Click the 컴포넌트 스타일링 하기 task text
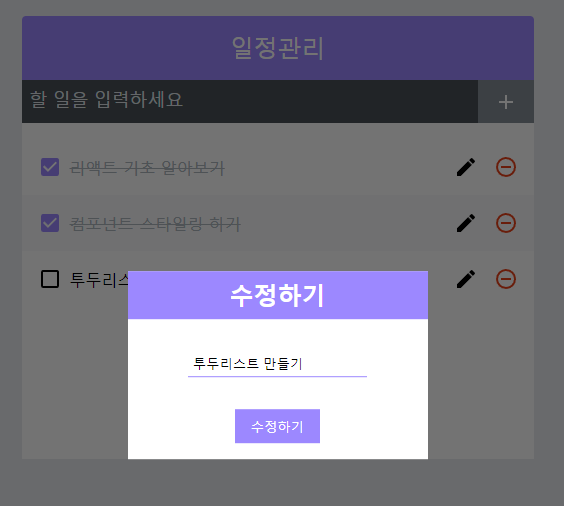 (155, 224)
